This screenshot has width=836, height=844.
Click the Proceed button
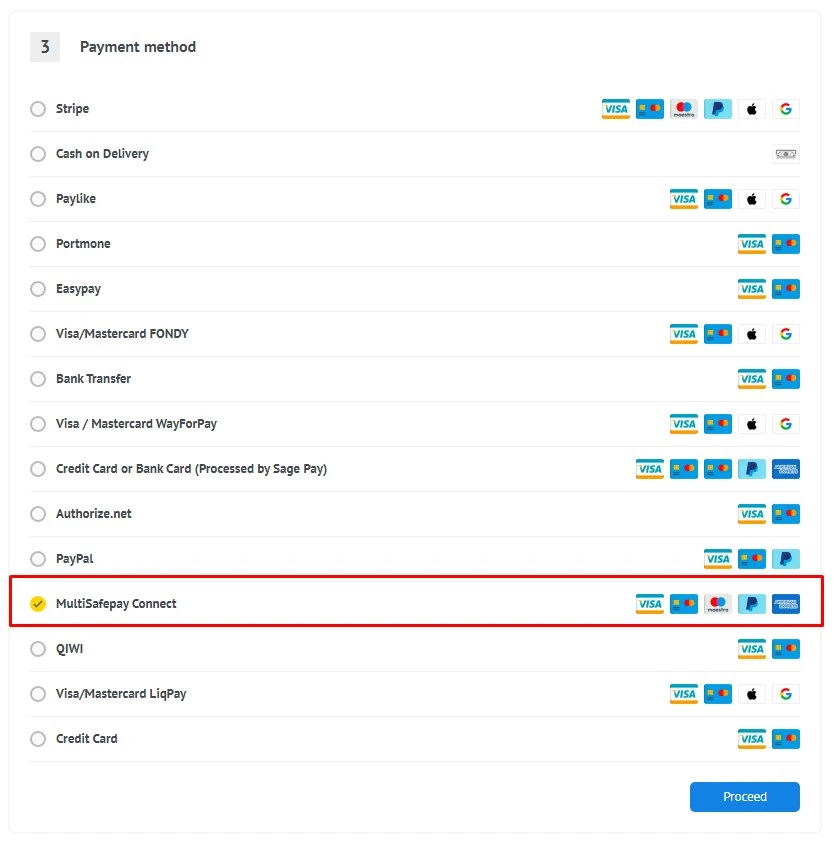[x=744, y=796]
